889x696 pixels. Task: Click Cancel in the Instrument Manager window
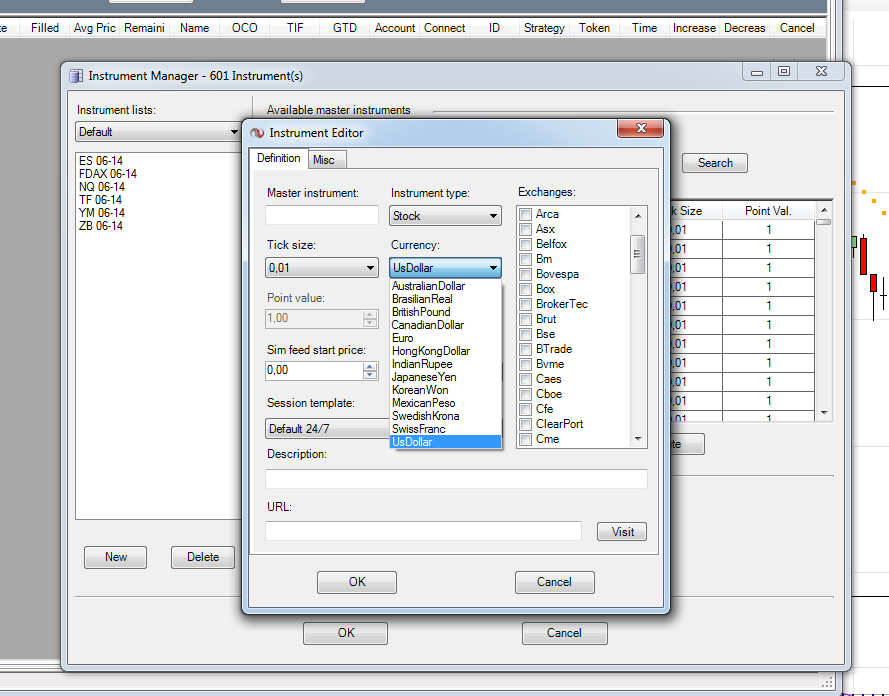coord(565,633)
